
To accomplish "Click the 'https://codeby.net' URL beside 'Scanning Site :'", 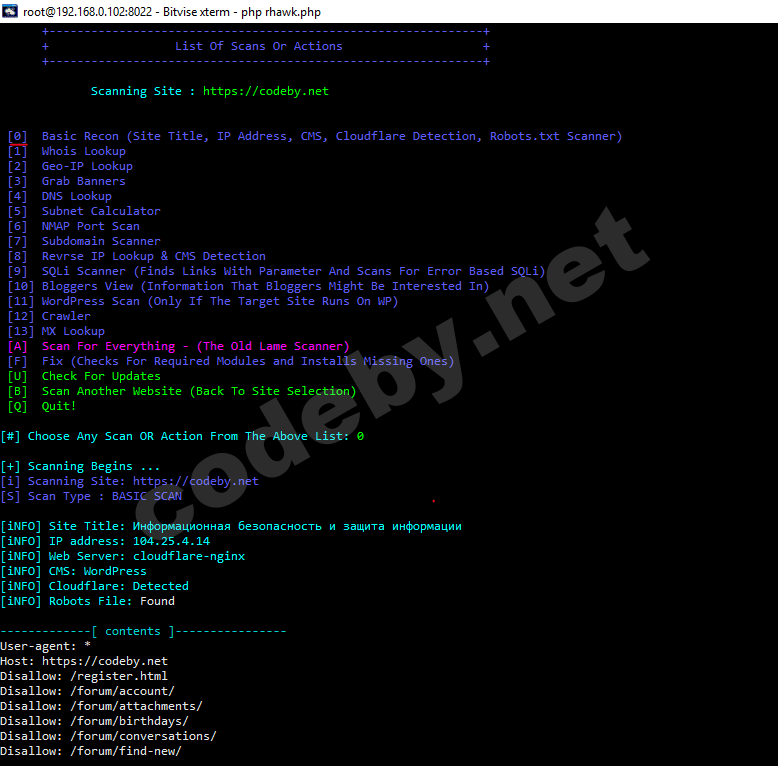I will [265, 91].
